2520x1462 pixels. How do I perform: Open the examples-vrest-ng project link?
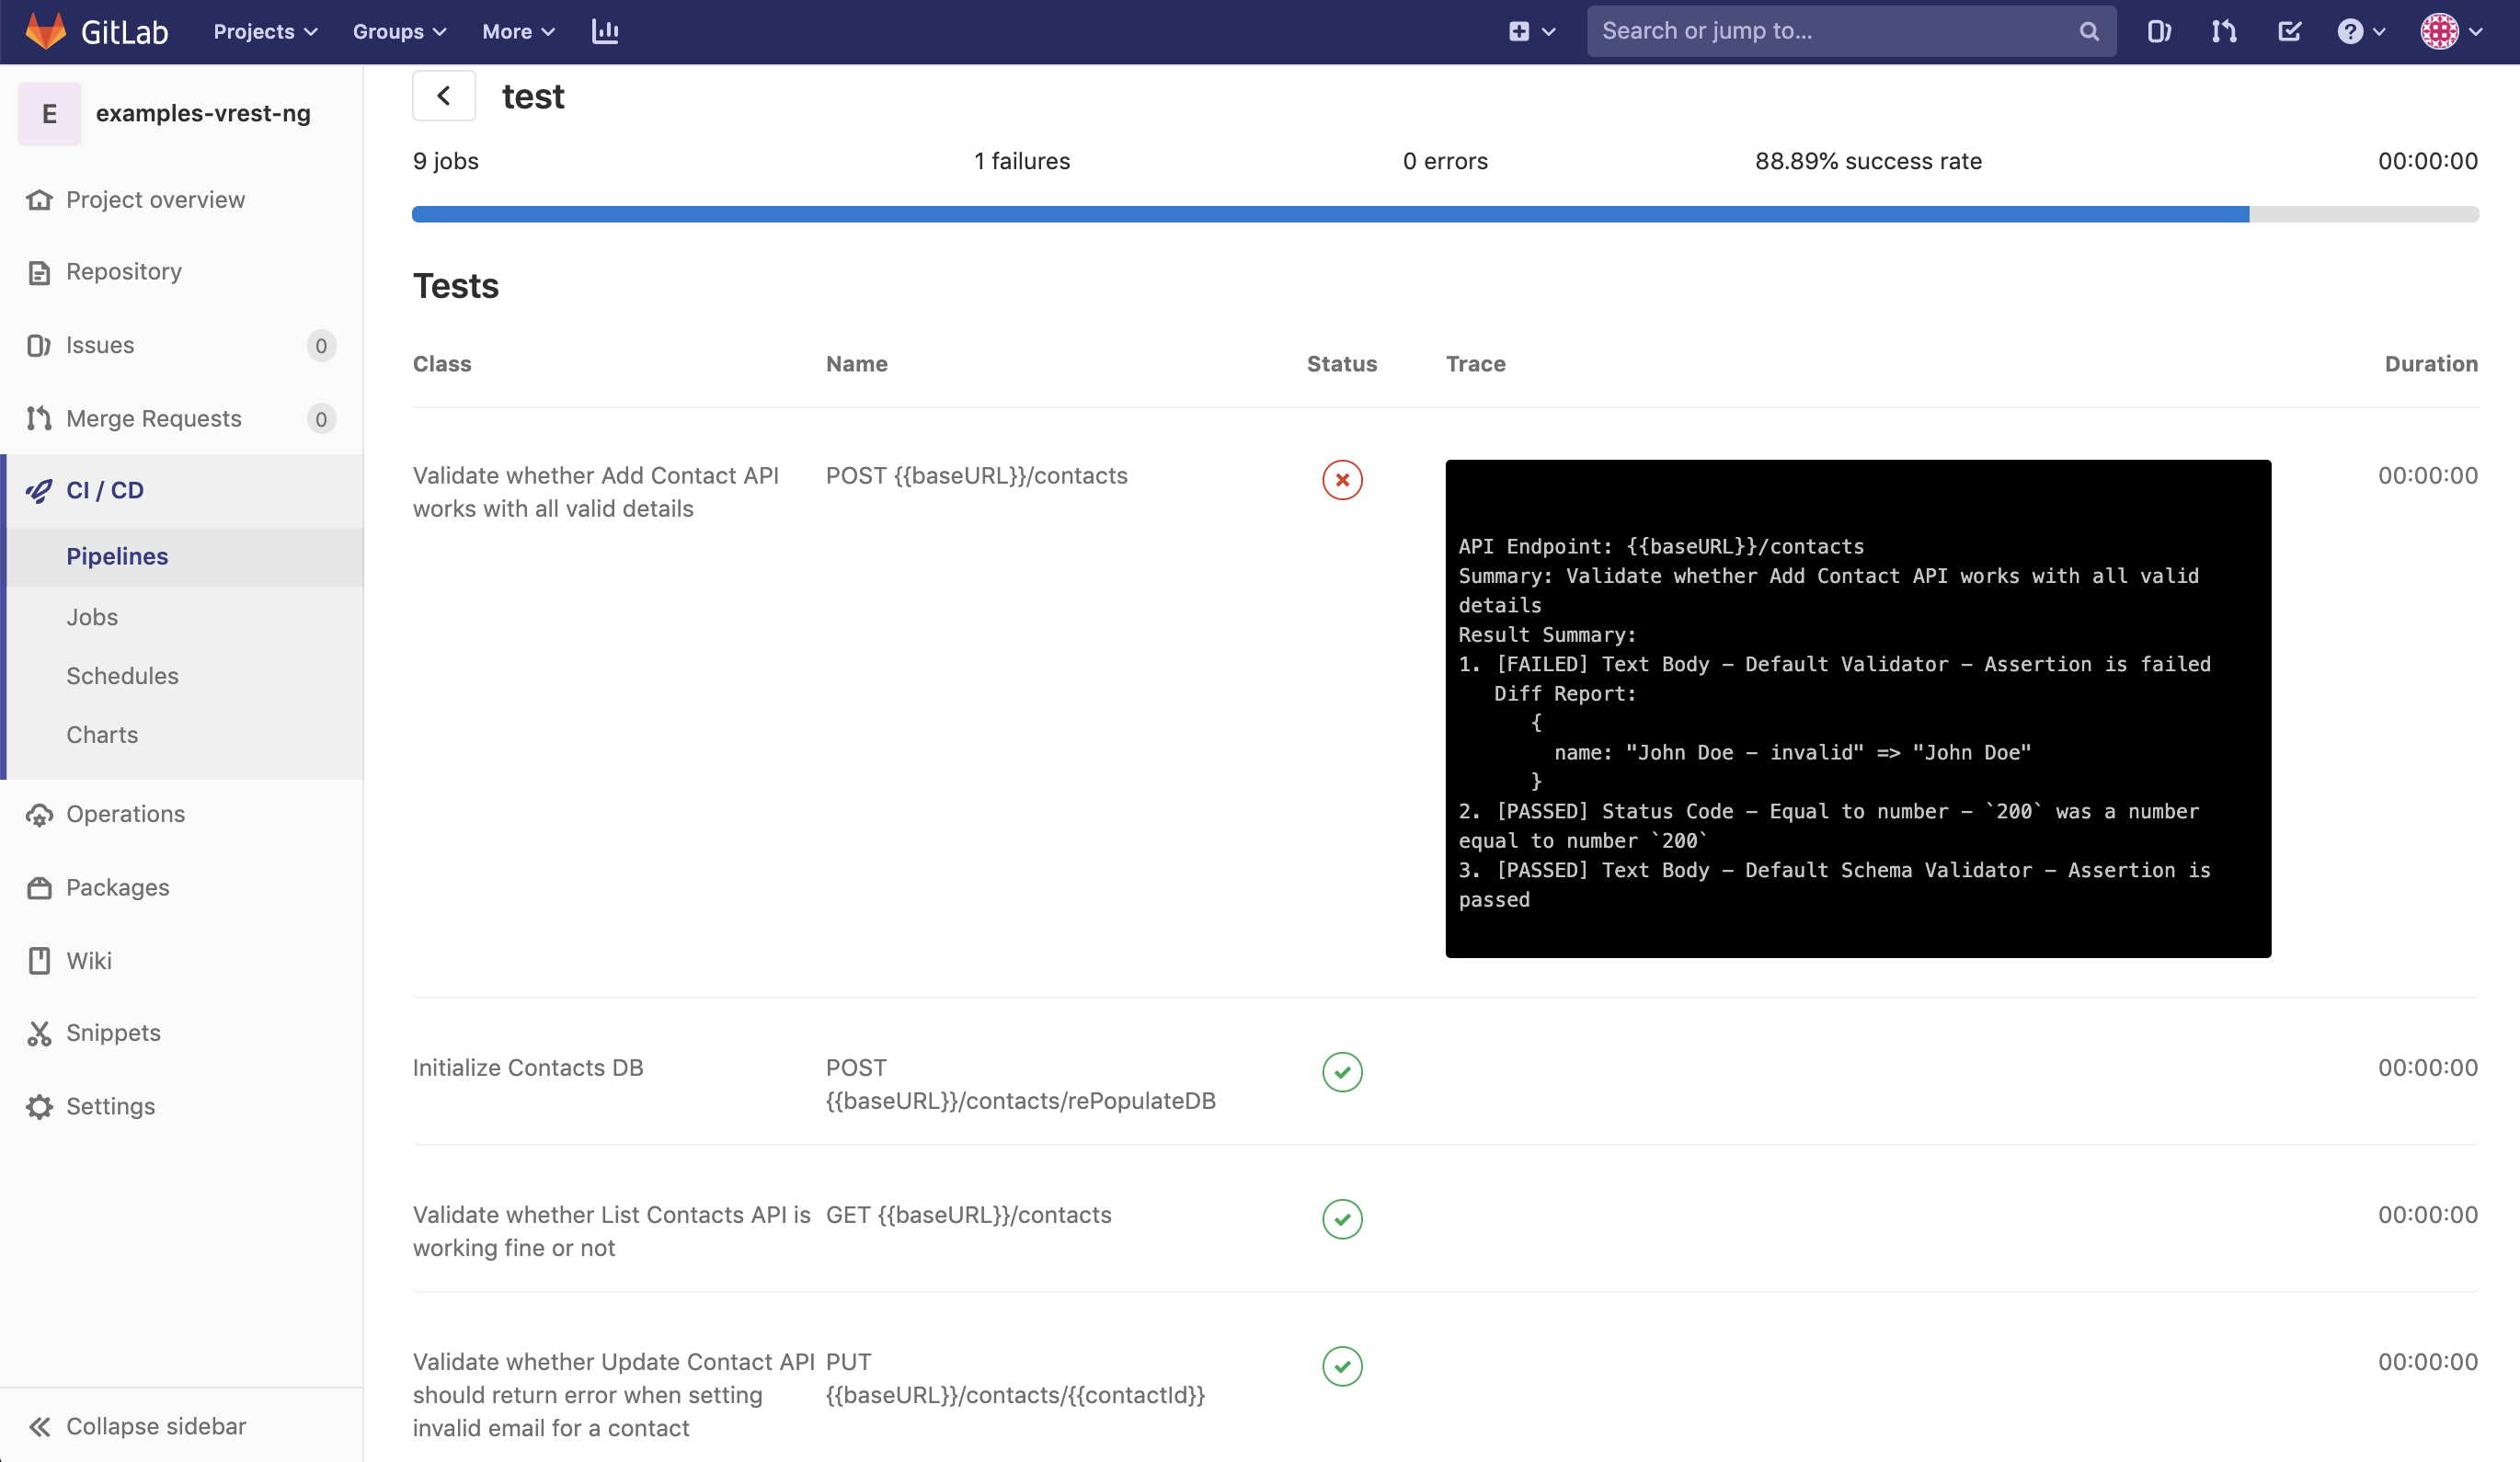pos(203,113)
